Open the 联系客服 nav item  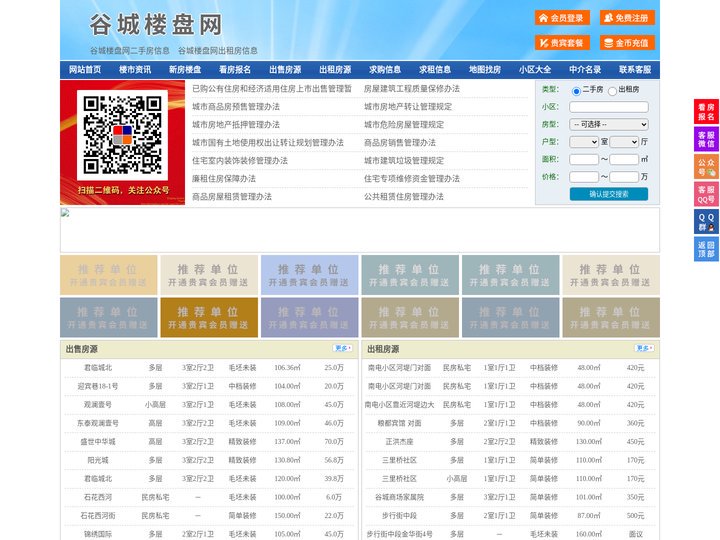635,69
